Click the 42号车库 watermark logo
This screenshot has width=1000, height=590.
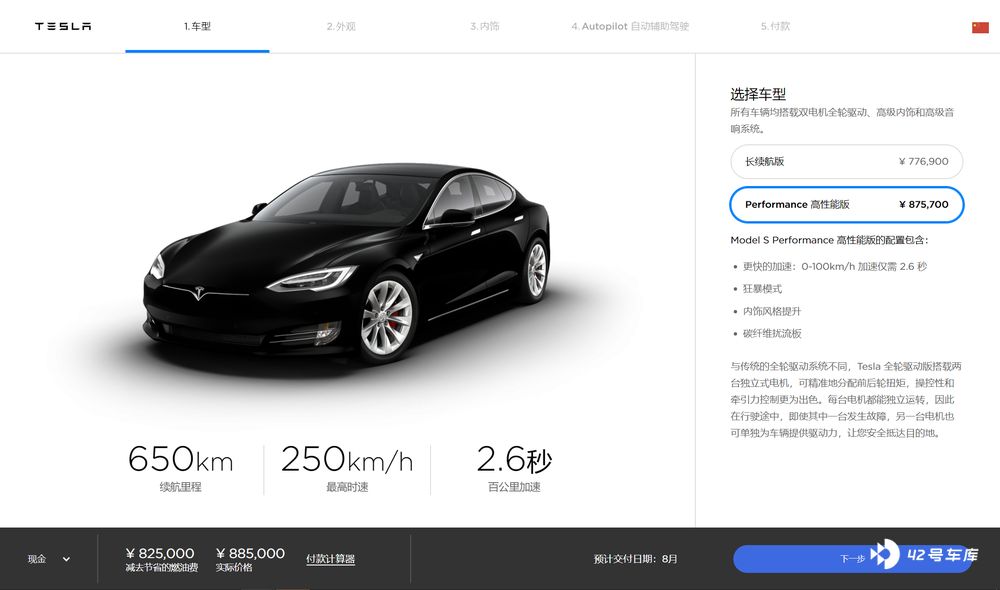(925, 554)
